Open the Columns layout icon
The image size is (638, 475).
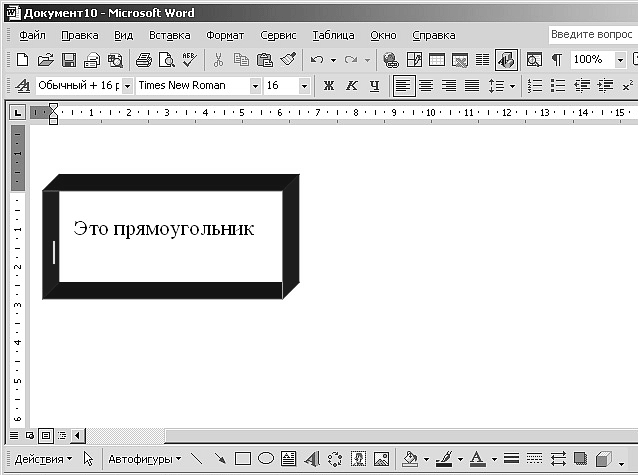tap(483, 60)
